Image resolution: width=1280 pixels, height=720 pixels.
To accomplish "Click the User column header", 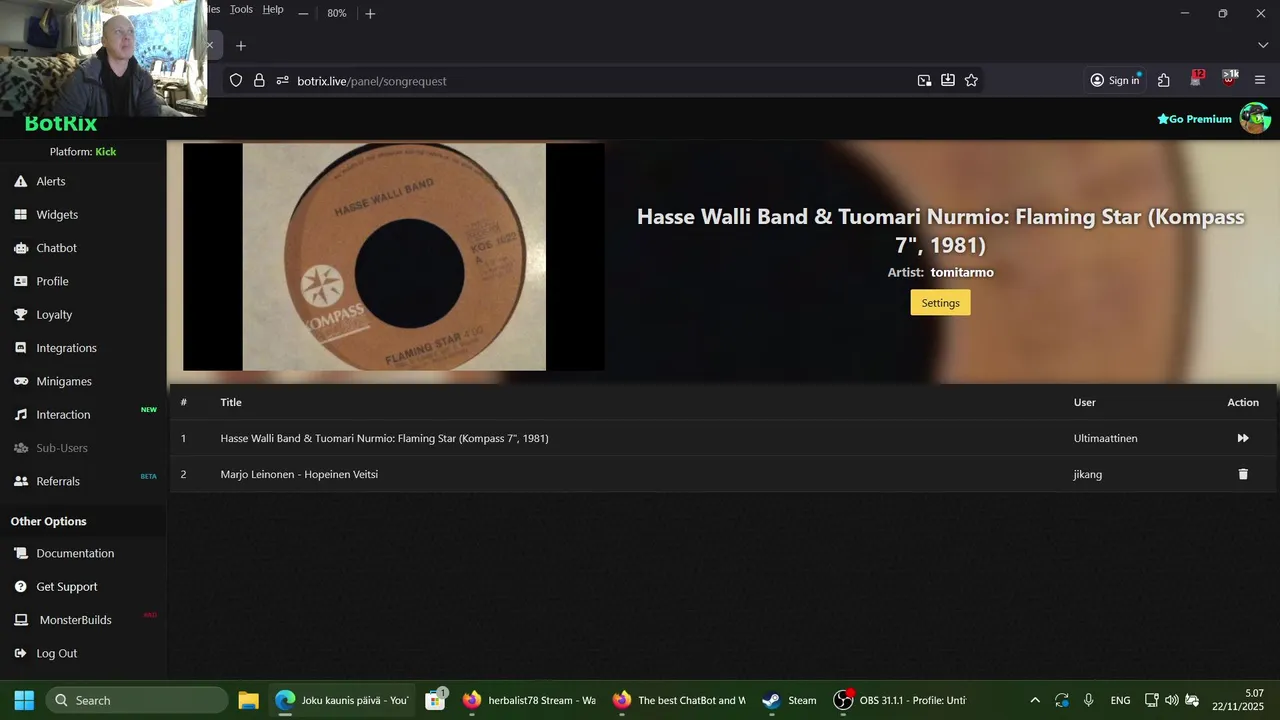I will coord(1084,402).
